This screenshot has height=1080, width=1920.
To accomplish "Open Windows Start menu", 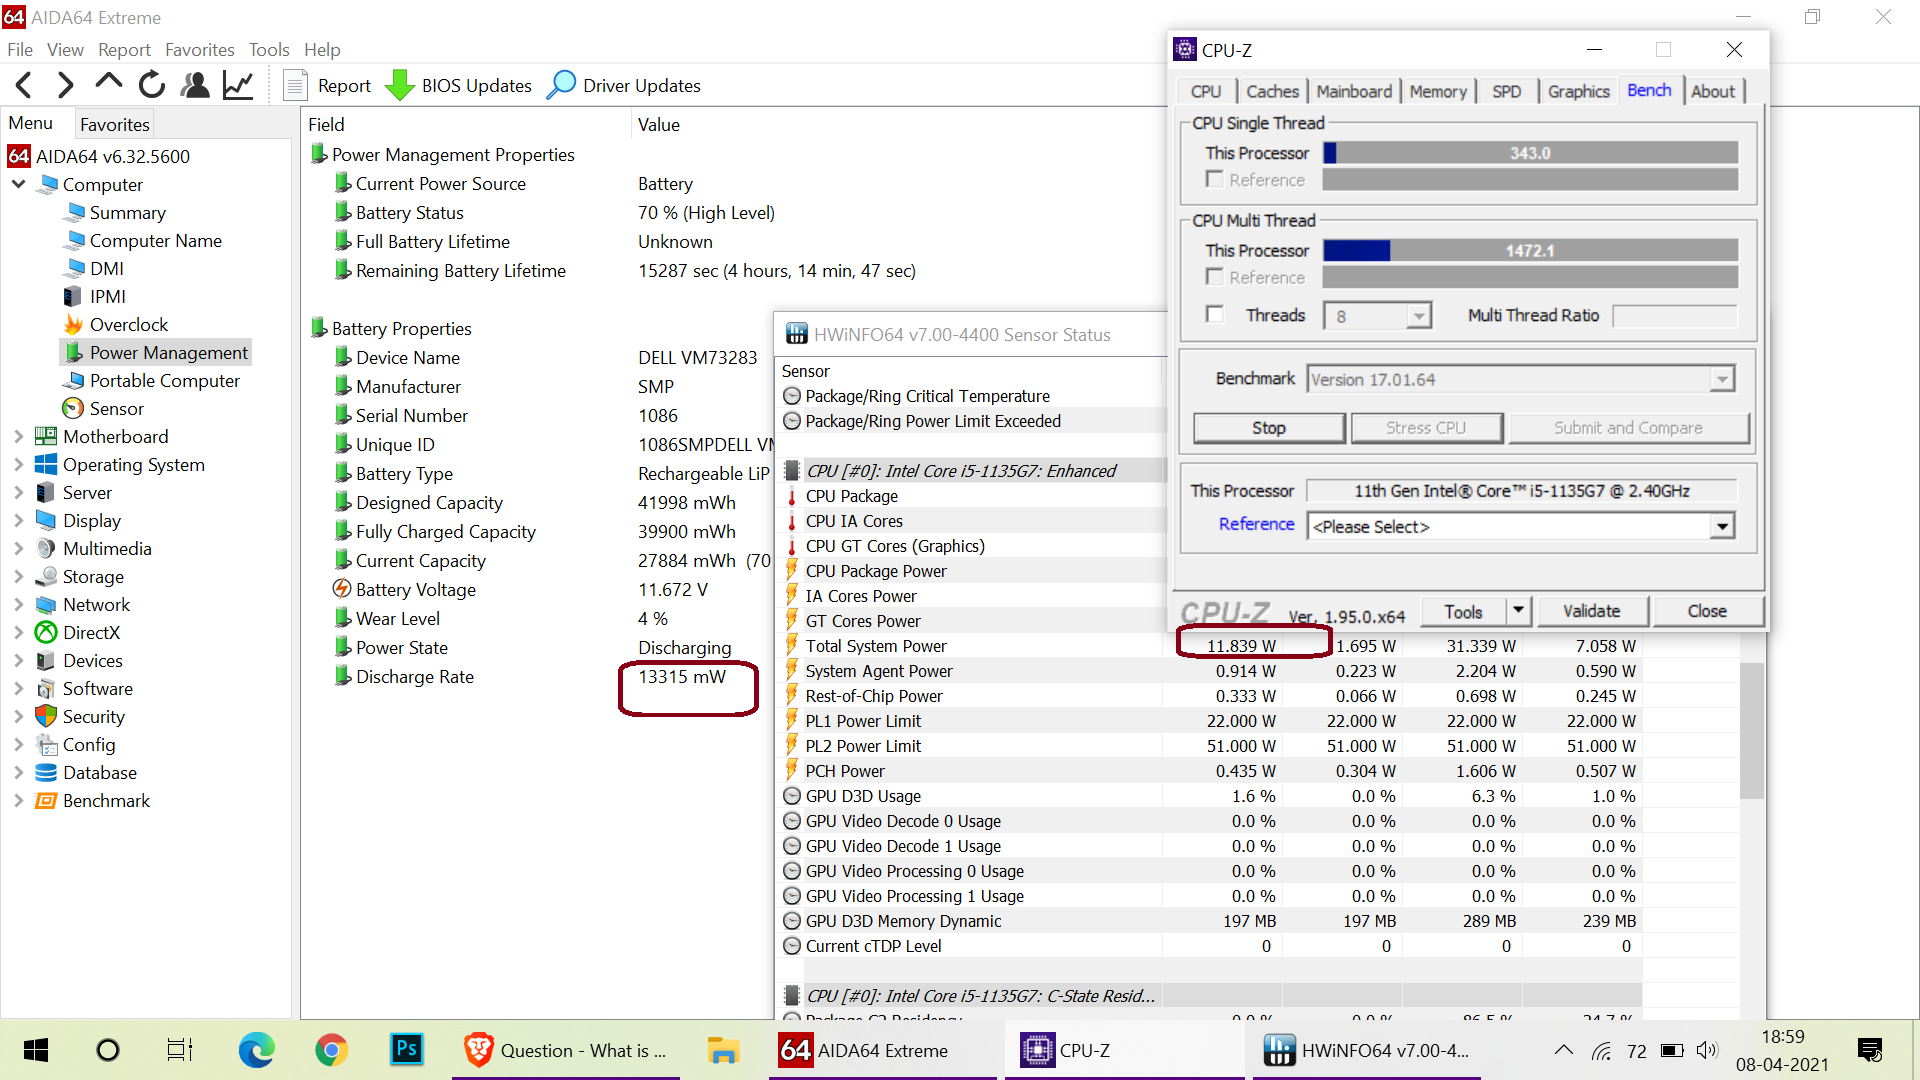I will point(36,1050).
